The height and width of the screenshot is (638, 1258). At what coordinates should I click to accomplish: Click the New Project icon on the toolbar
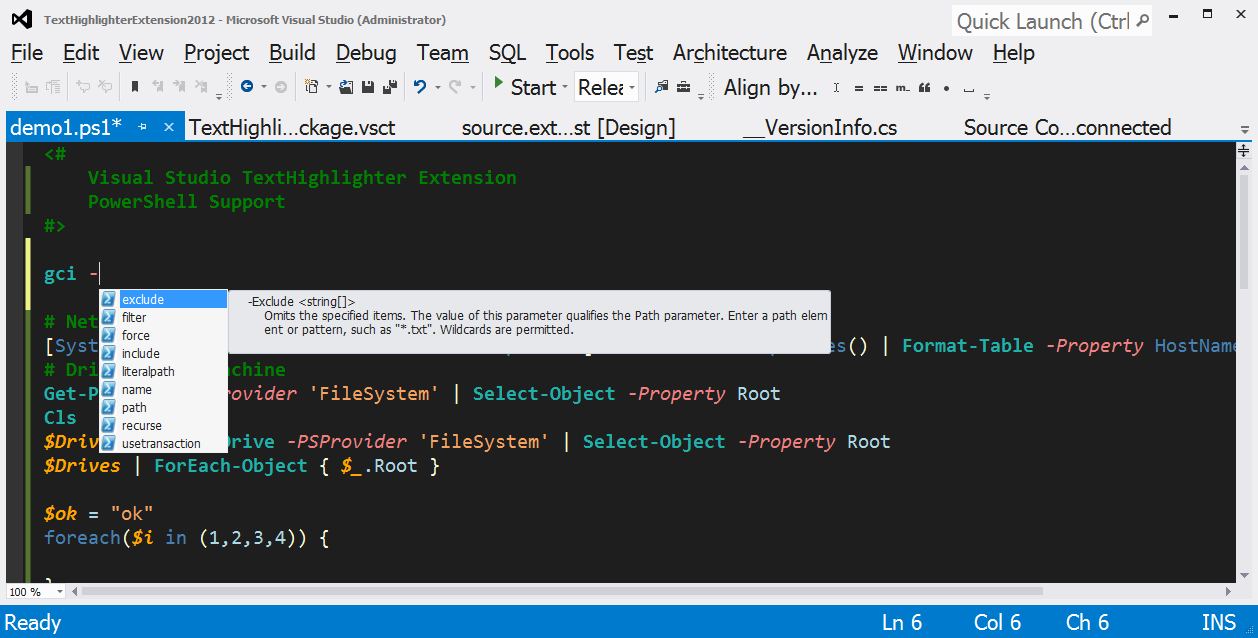[x=311, y=86]
